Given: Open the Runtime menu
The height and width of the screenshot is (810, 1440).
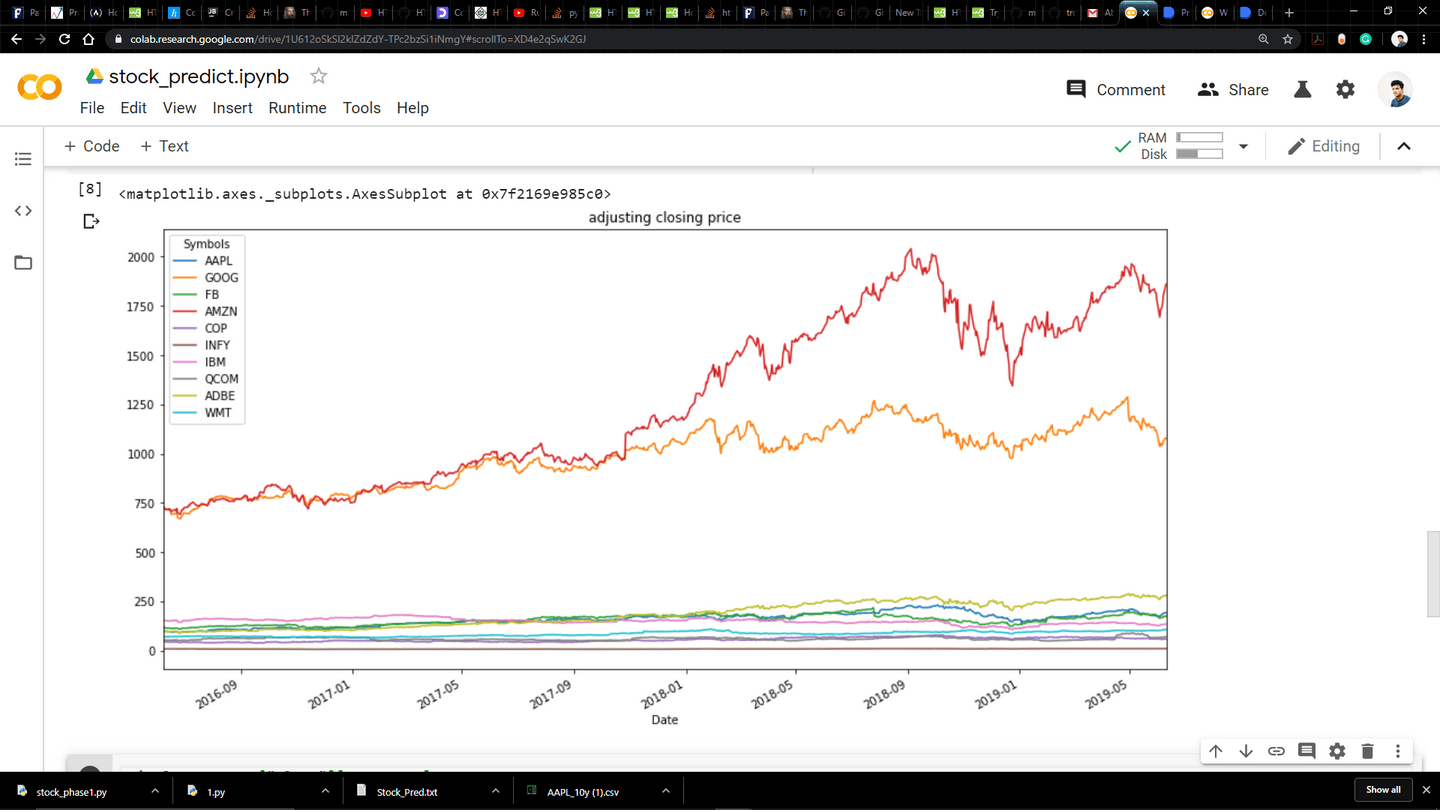Looking at the screenshot, I should 297,108.
